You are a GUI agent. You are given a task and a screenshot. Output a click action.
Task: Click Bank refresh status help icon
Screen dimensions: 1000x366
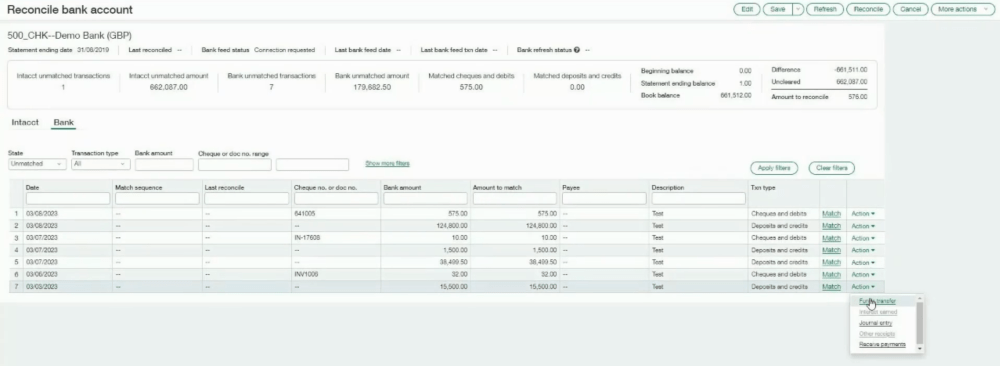pyautogui.click(x=577, y=50)
